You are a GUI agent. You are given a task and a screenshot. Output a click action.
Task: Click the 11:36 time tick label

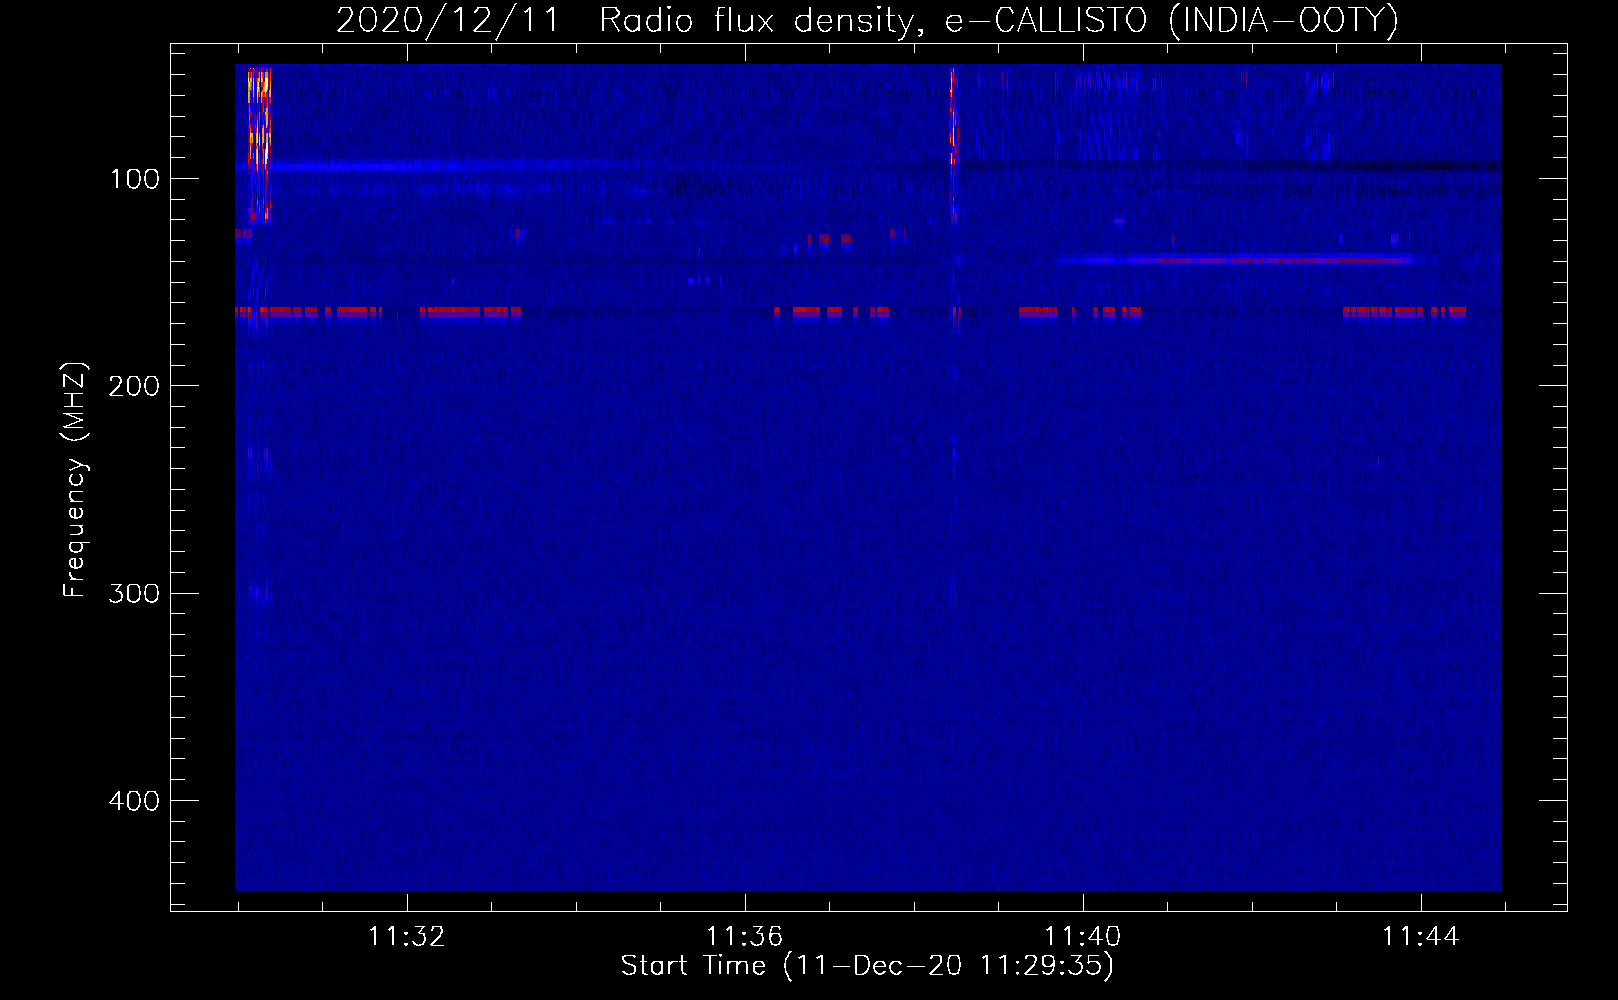pyautogui.click(x=744, y=937)
